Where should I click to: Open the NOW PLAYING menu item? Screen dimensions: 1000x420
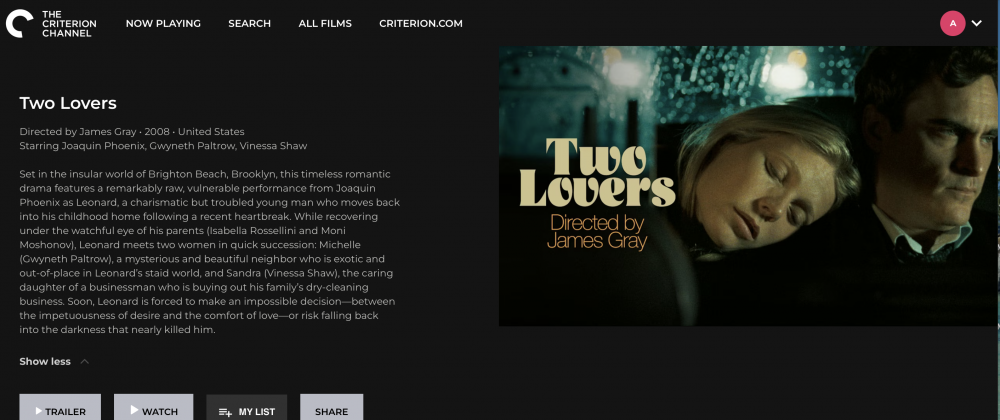tap(163, 24)
